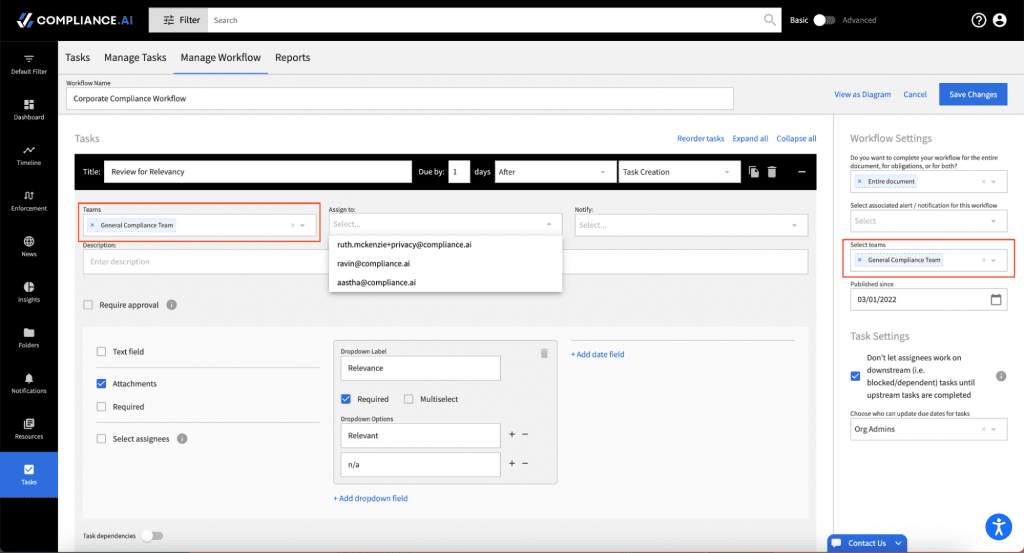Open Notifications bell in sidebar

(29, 384)
